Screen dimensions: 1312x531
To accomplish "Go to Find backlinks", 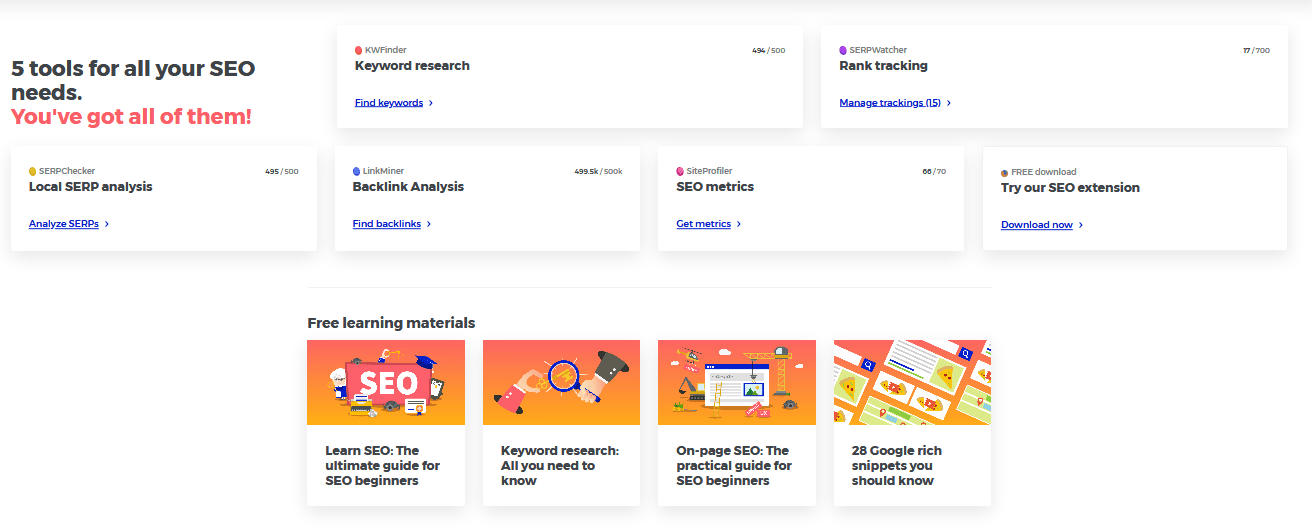I will [x=387, y=224].
